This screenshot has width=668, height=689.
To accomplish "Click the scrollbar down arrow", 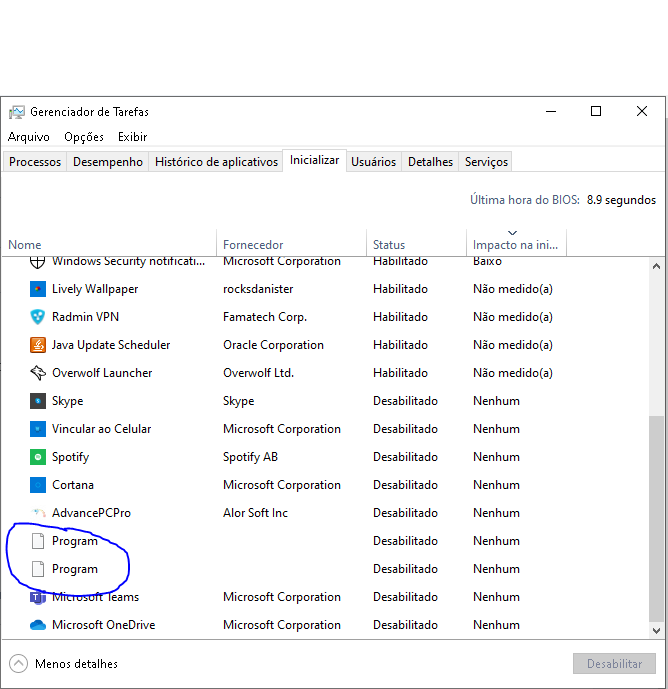I will coord(657,631).
